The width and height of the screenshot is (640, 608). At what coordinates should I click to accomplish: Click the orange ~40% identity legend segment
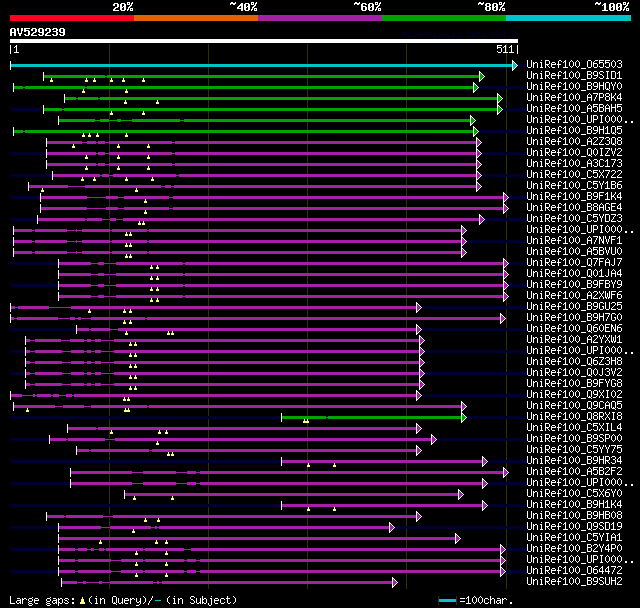coord(196,18)
